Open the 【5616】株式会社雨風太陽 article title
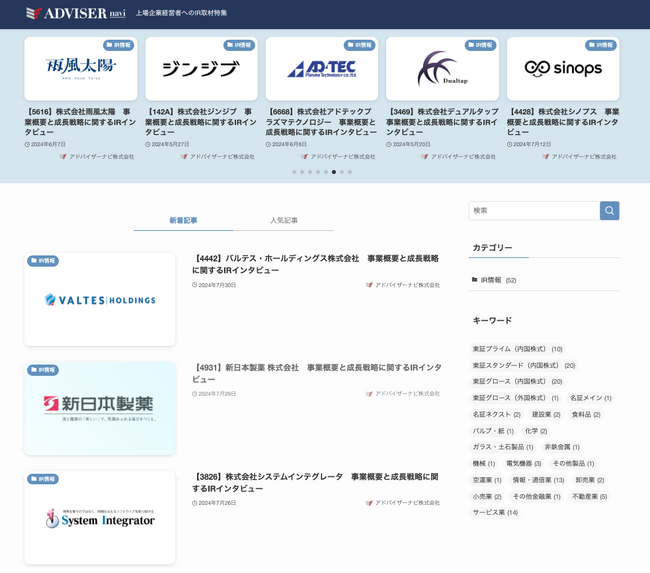Viewport: 650px width, 573px height. (80, 122)
